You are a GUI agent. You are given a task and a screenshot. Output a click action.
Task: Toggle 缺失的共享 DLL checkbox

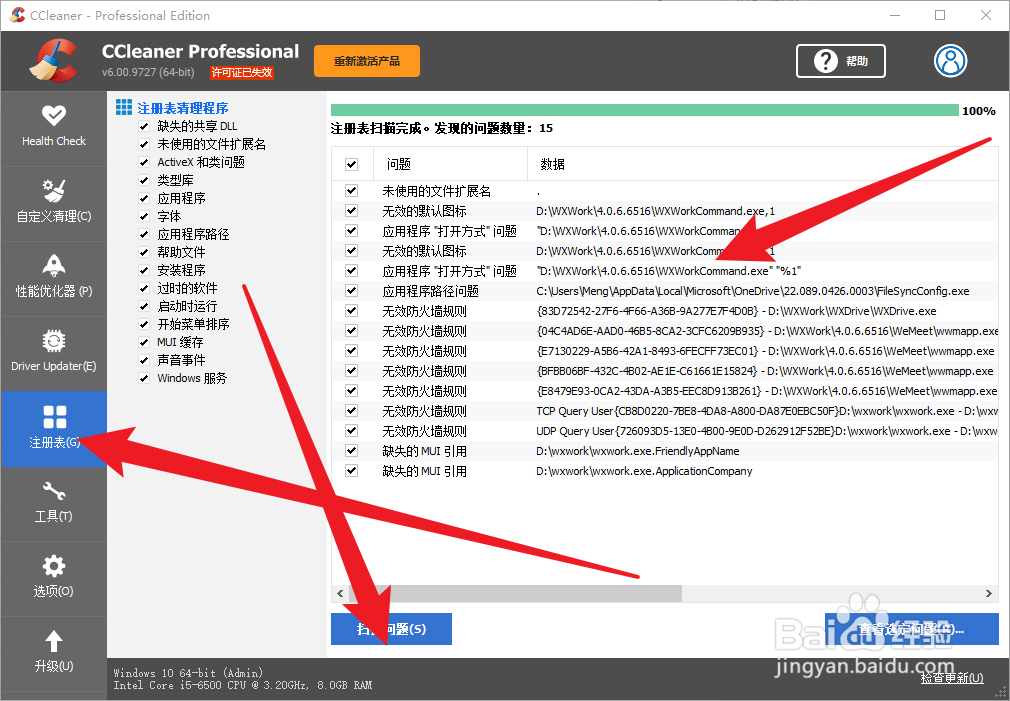144,126
